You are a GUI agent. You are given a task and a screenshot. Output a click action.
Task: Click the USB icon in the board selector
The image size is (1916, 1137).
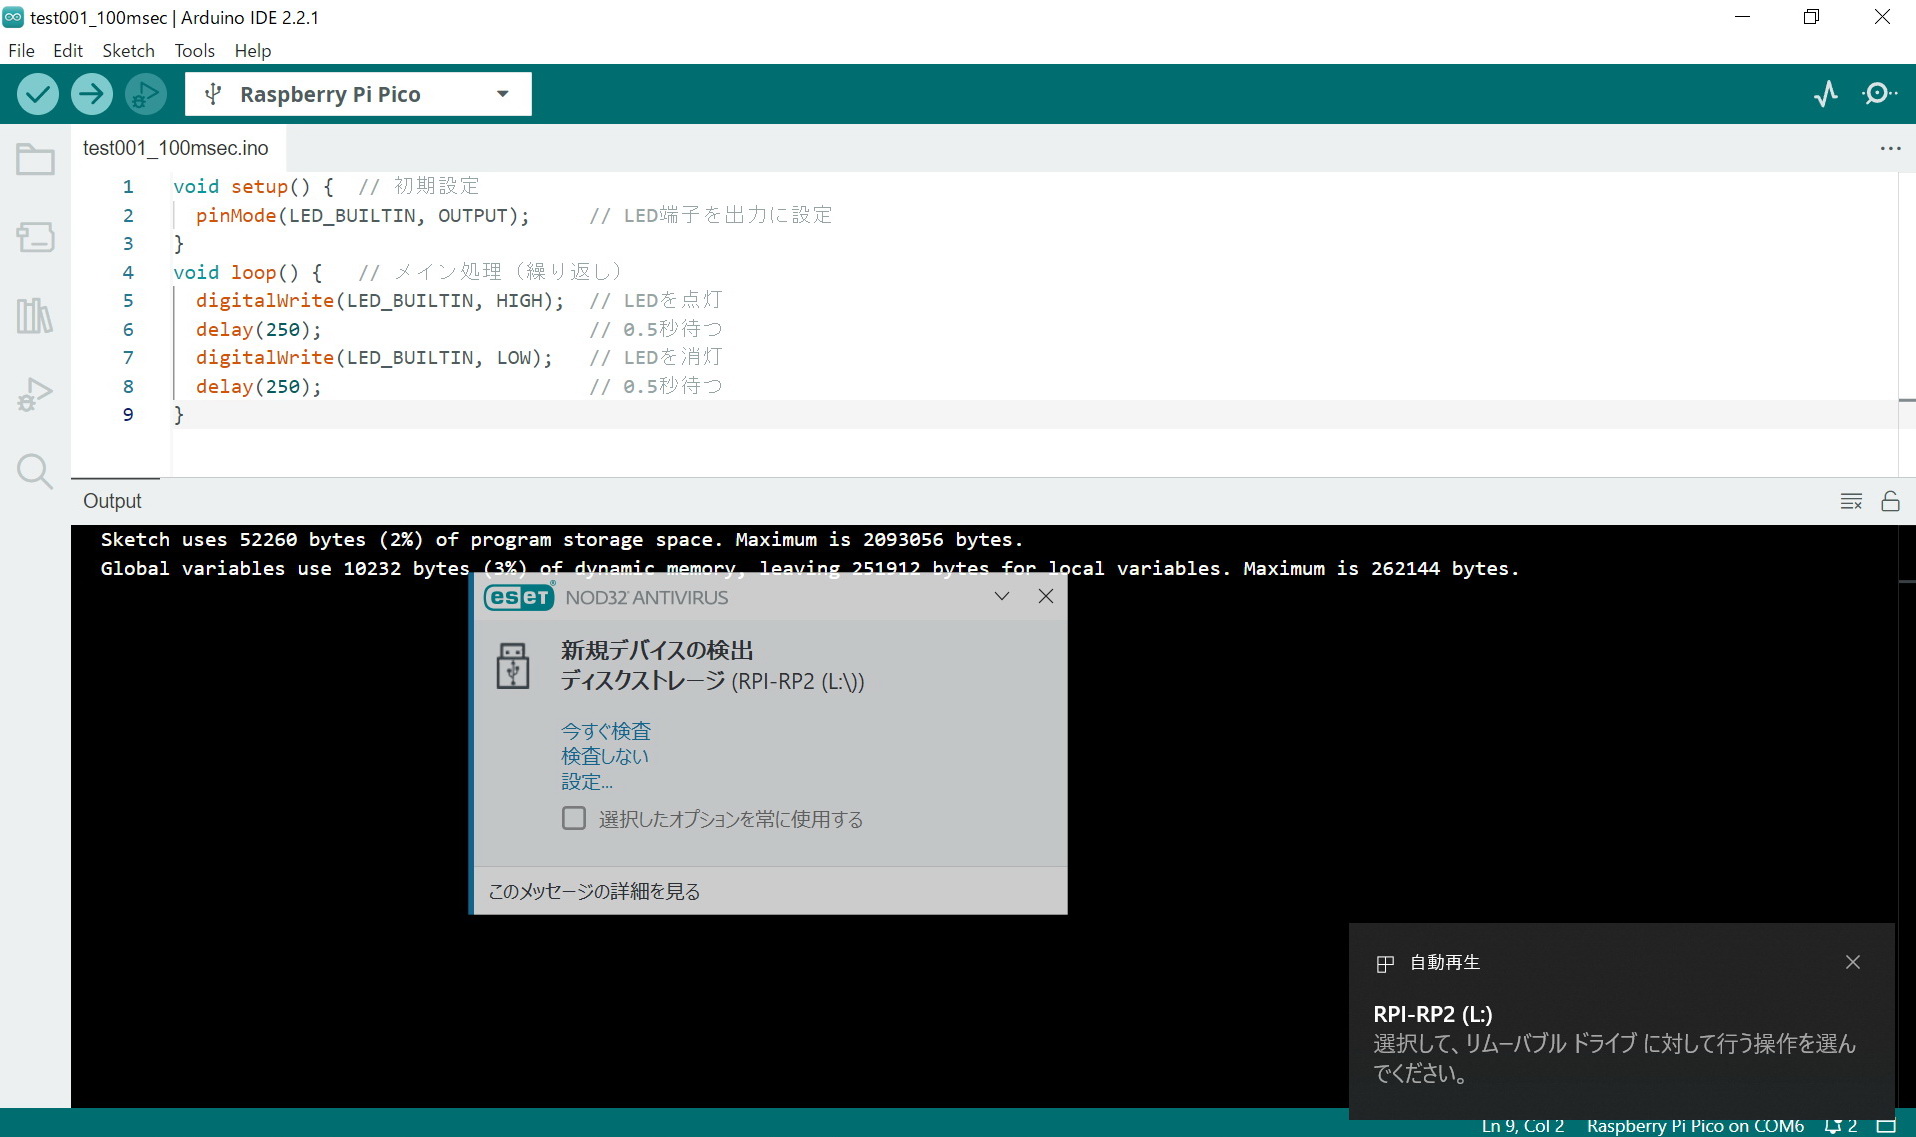pos(212,94)
